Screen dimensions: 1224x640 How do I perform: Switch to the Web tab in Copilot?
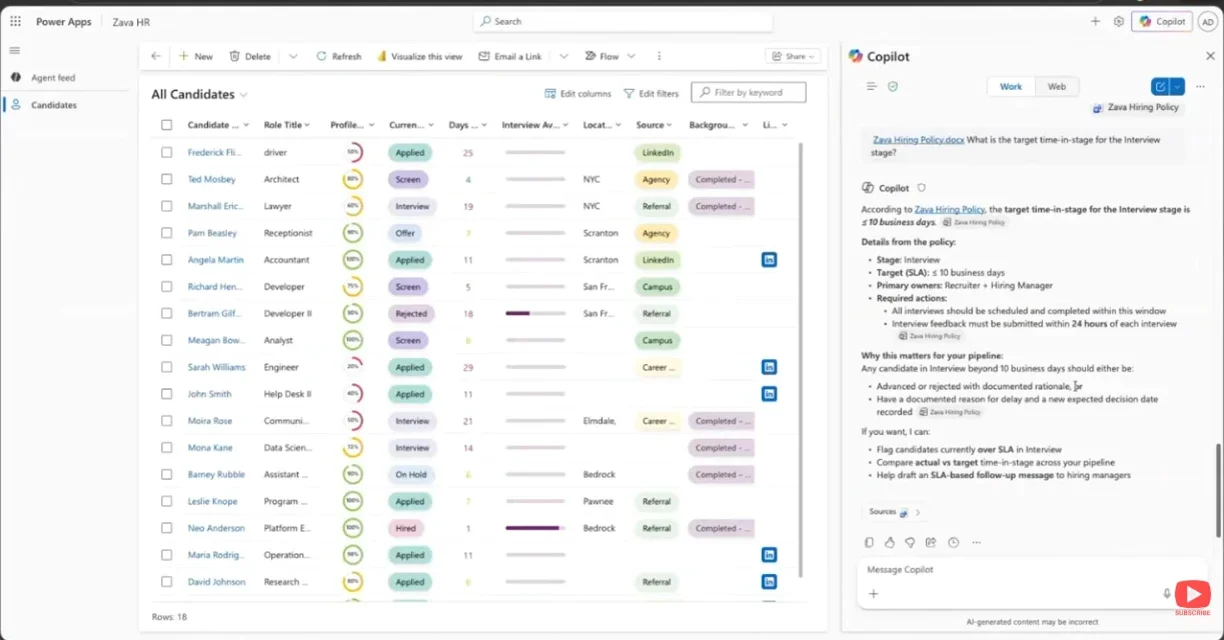(x=1057, y=87)
